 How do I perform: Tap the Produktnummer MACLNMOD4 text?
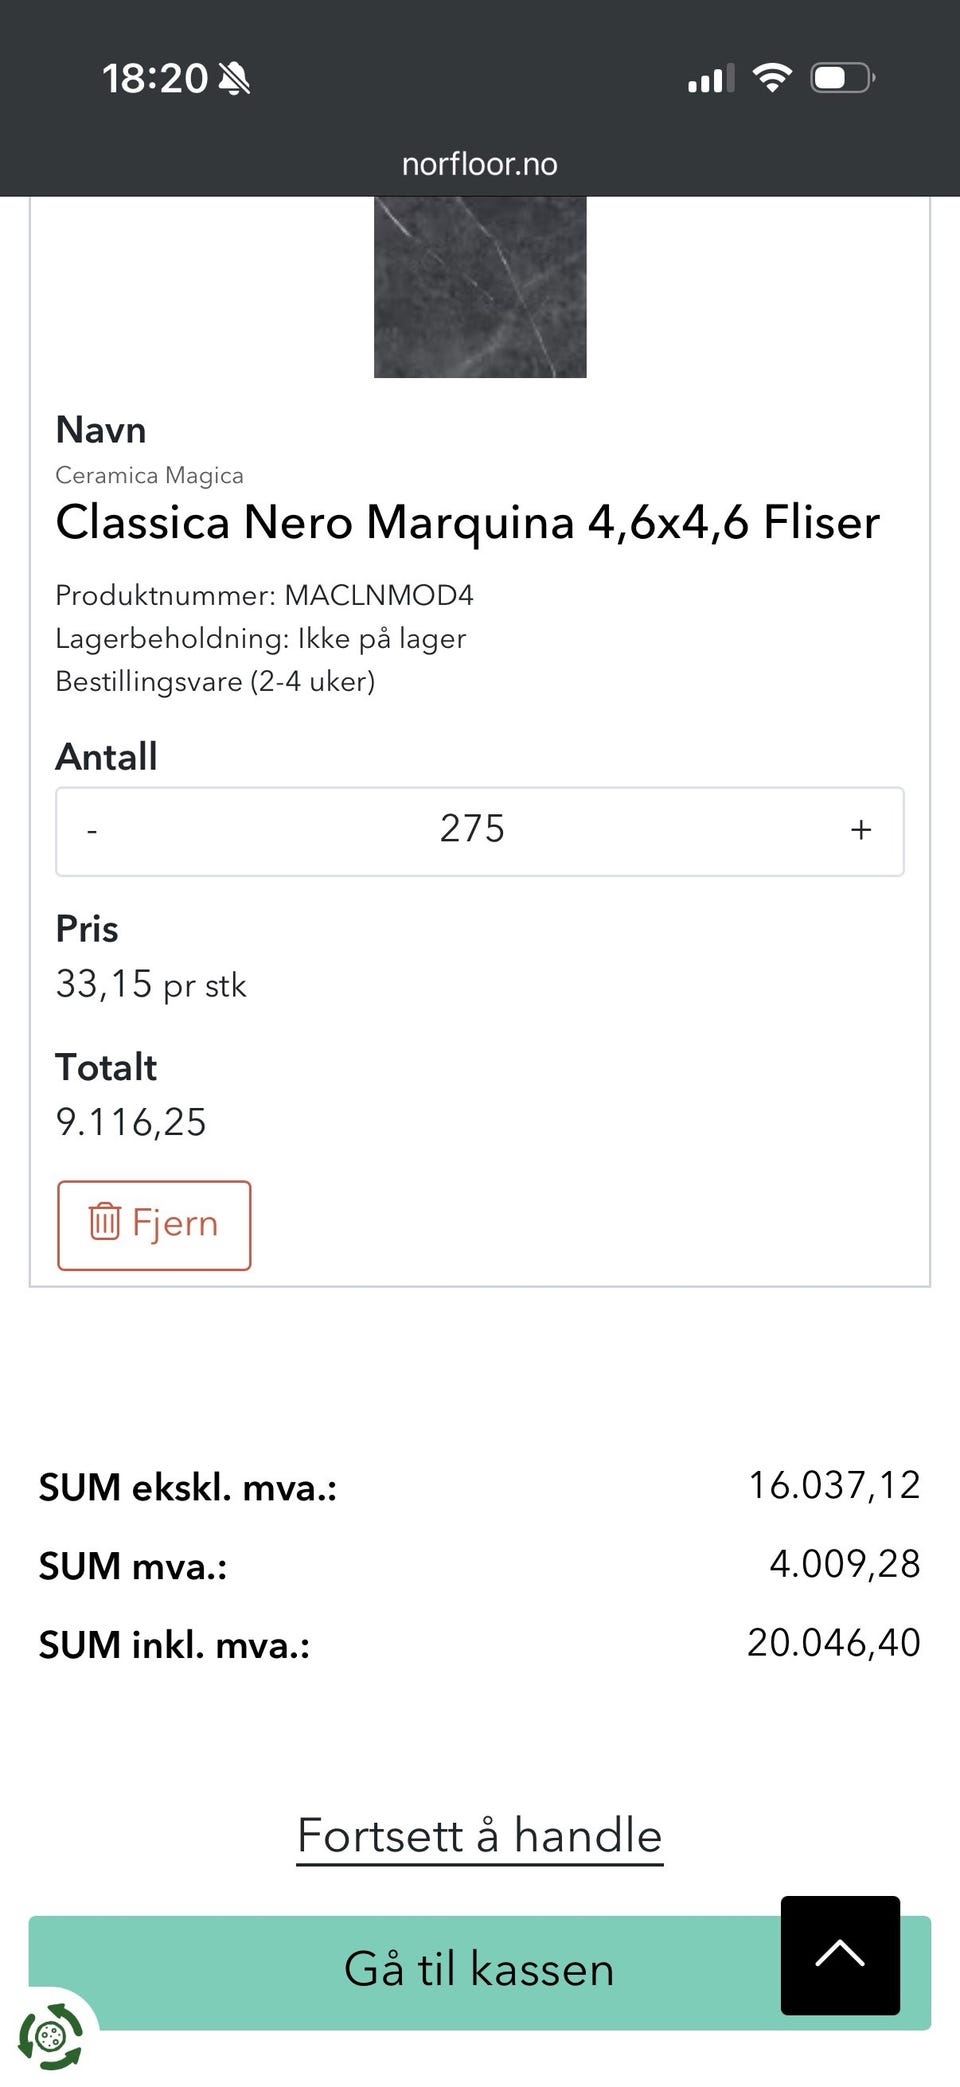tap(264, 595)
